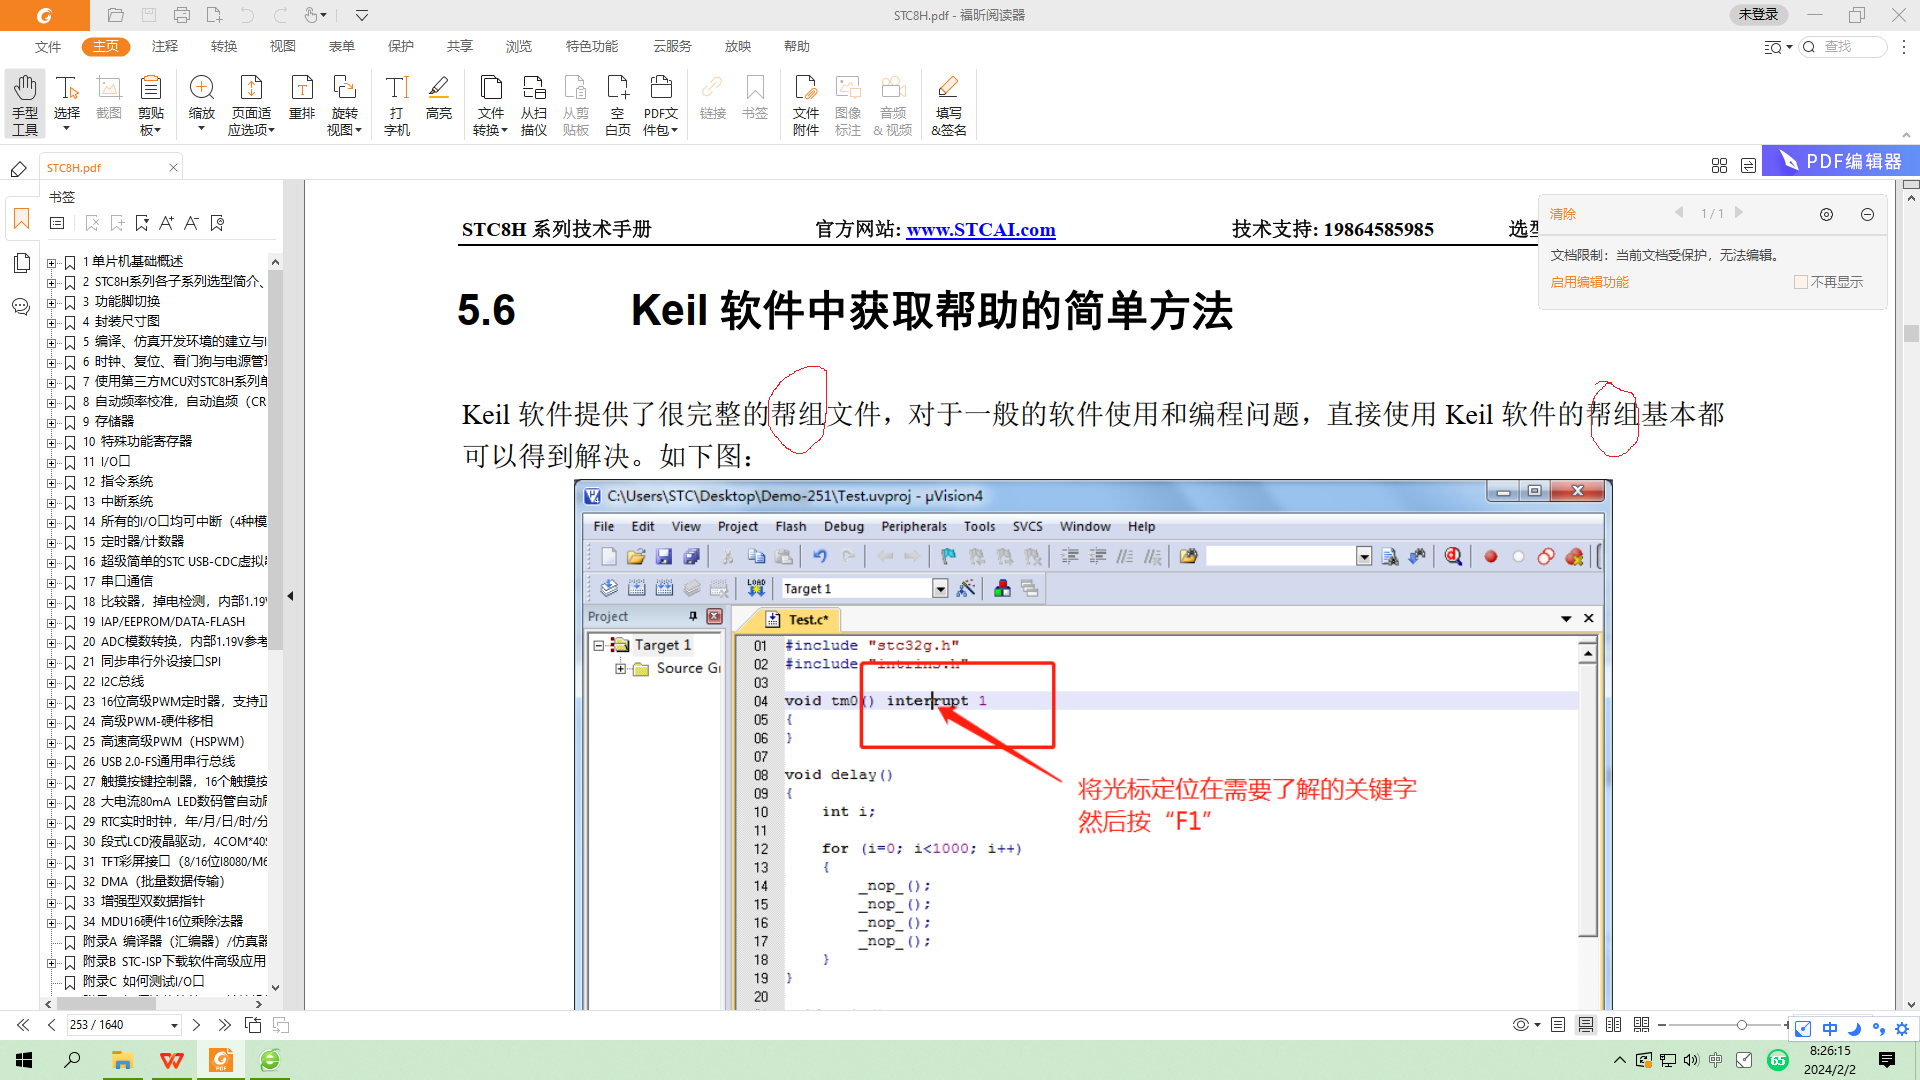Go to the next page
1920x1080 pixels.
coord(196,1025)
